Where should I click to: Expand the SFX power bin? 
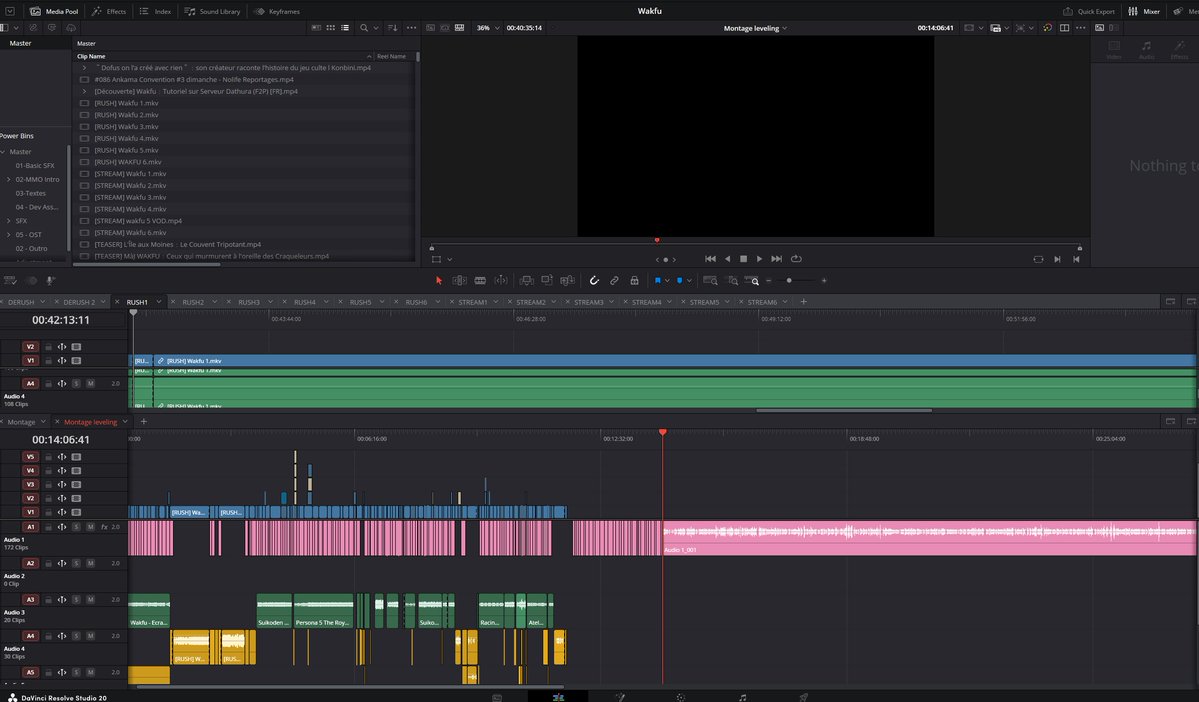click(8, 221)
